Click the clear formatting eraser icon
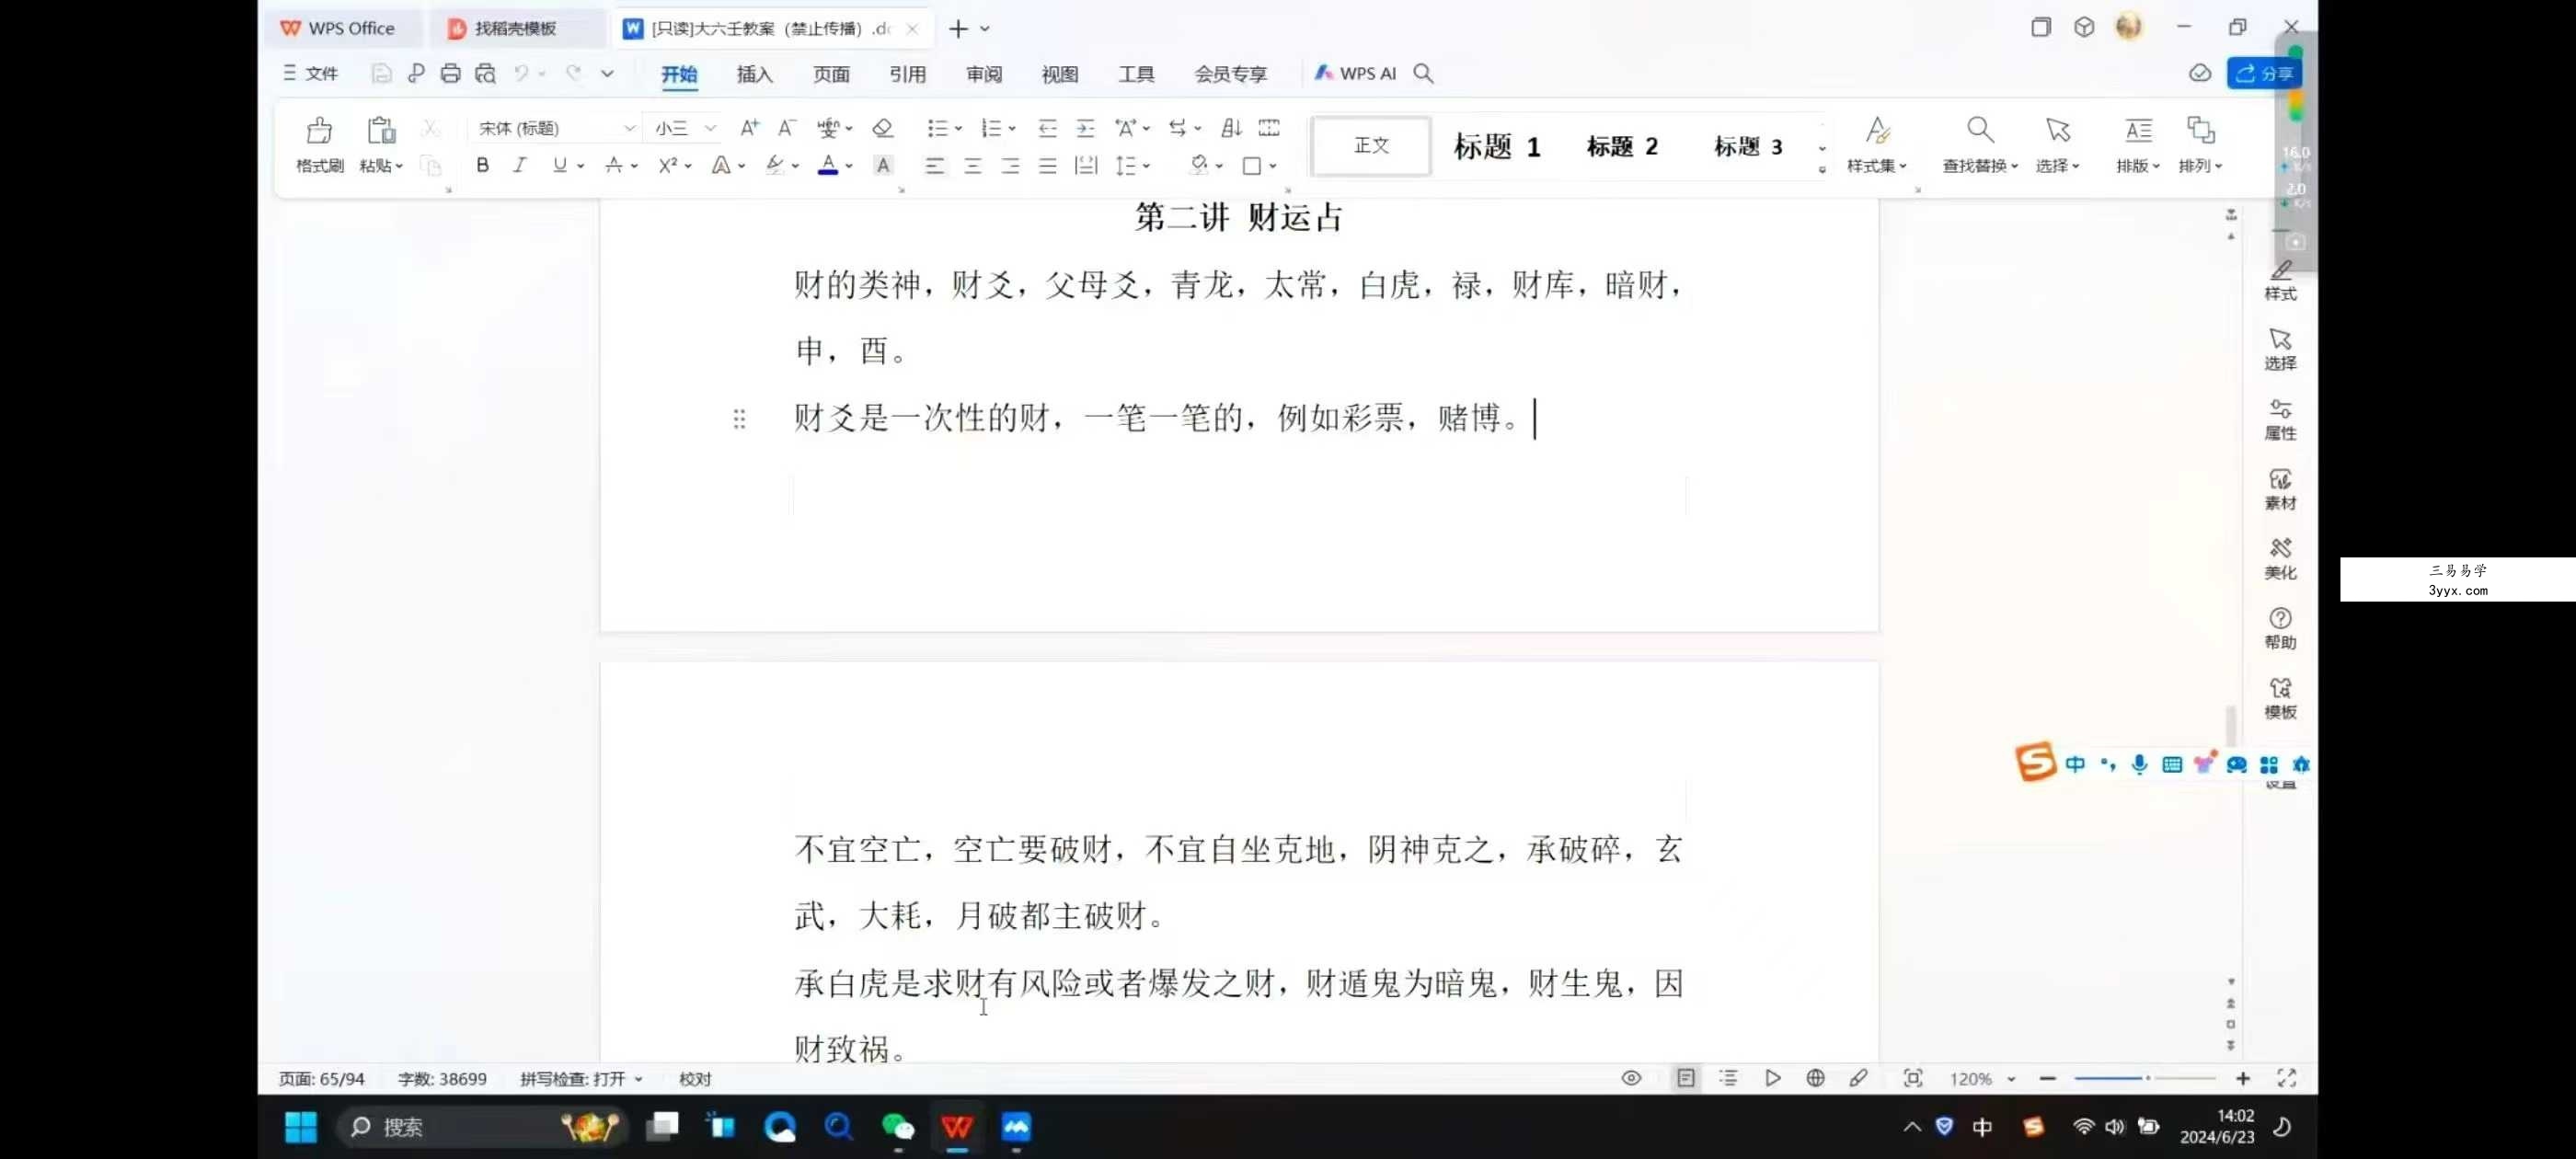This screenshot has width=2576, height=1159. pyautogui.click(x=882, y=128)
